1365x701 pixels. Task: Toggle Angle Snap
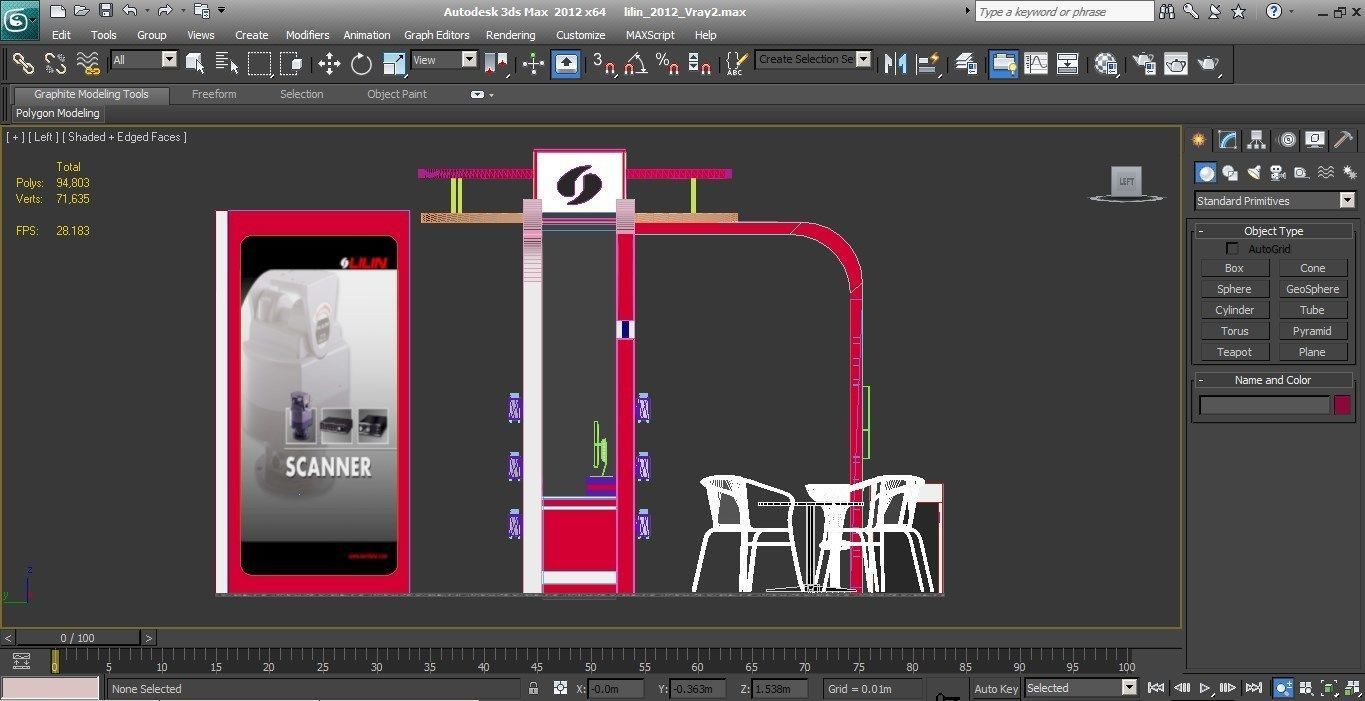[x=636, y=63]
